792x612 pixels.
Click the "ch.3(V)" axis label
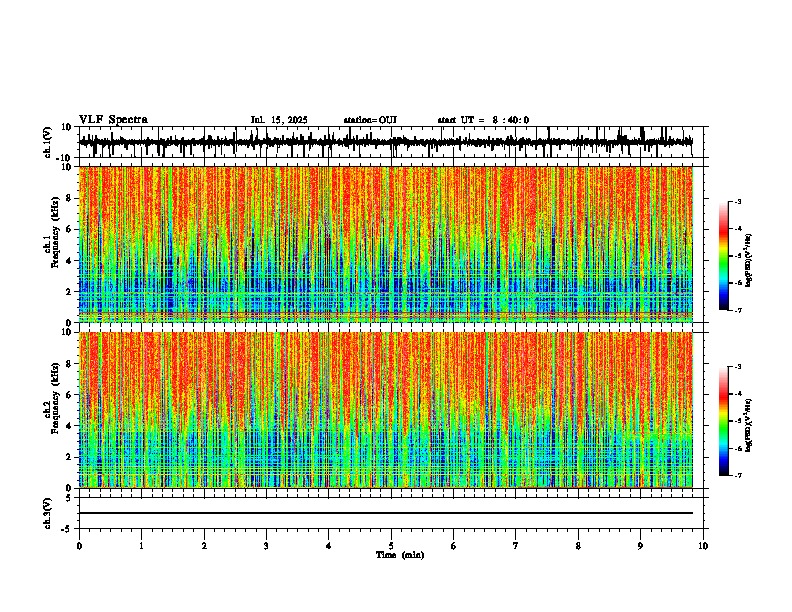pyautogui.click(x=48, y=513)
